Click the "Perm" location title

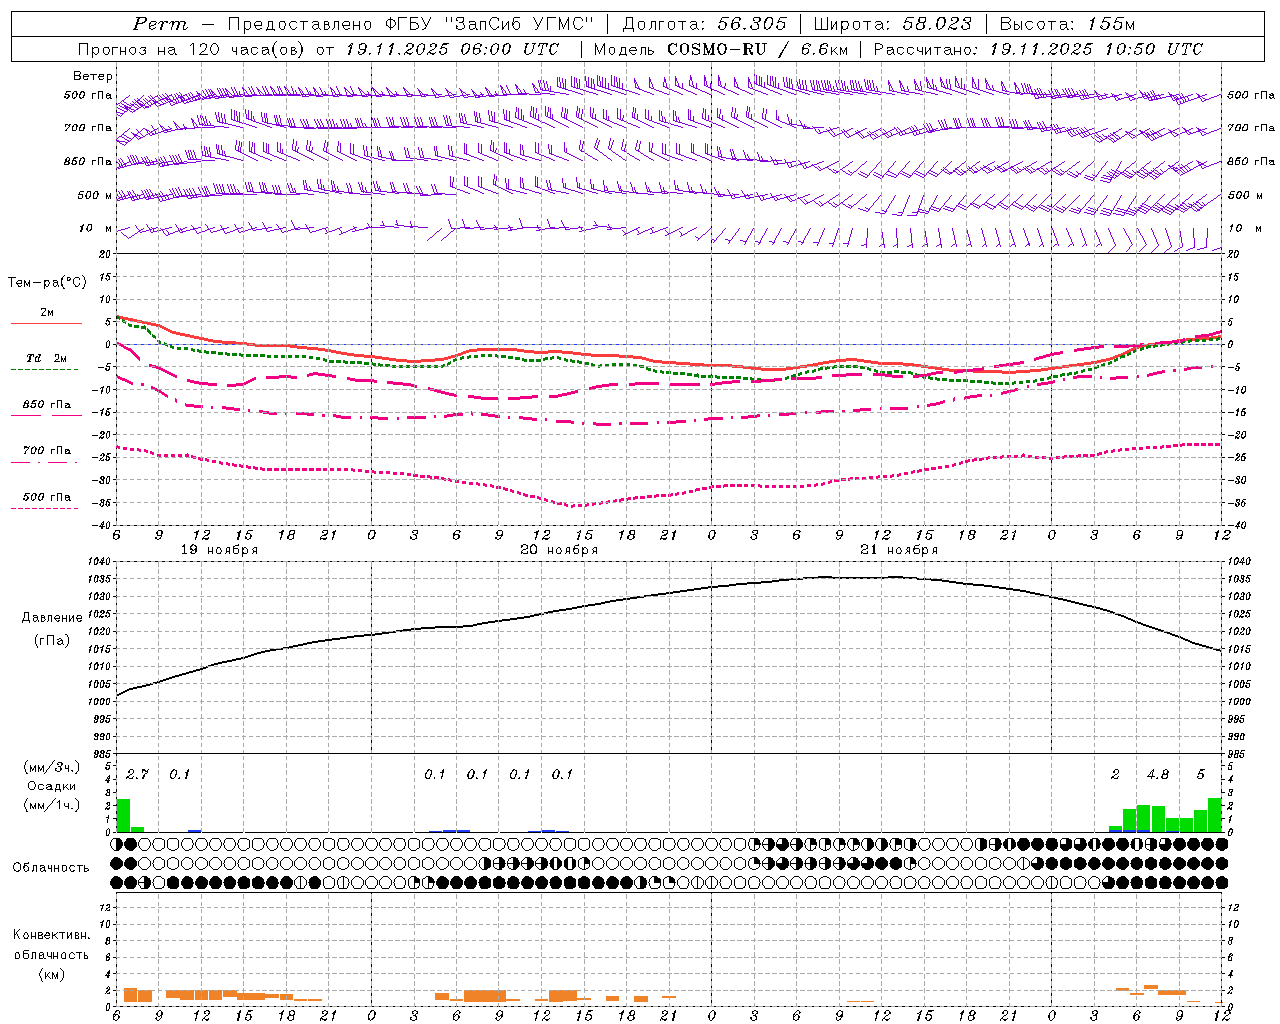(x=160, y=24)
